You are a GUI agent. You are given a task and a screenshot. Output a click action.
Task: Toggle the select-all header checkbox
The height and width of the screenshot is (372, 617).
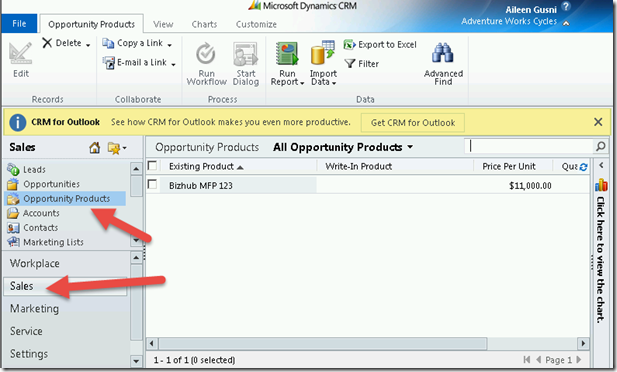click(x=152, y=165)
